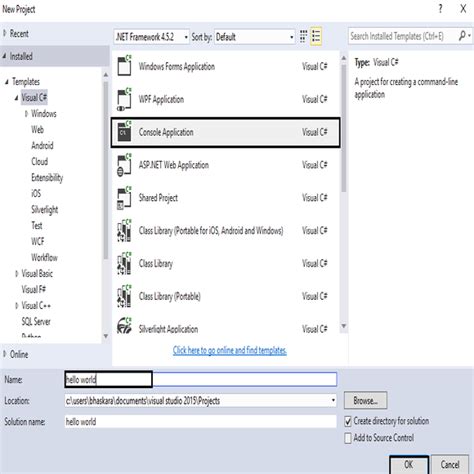Viewport: 474px width, 474px height.
Task: Open the online templates link
Action: tap(230, 350)
